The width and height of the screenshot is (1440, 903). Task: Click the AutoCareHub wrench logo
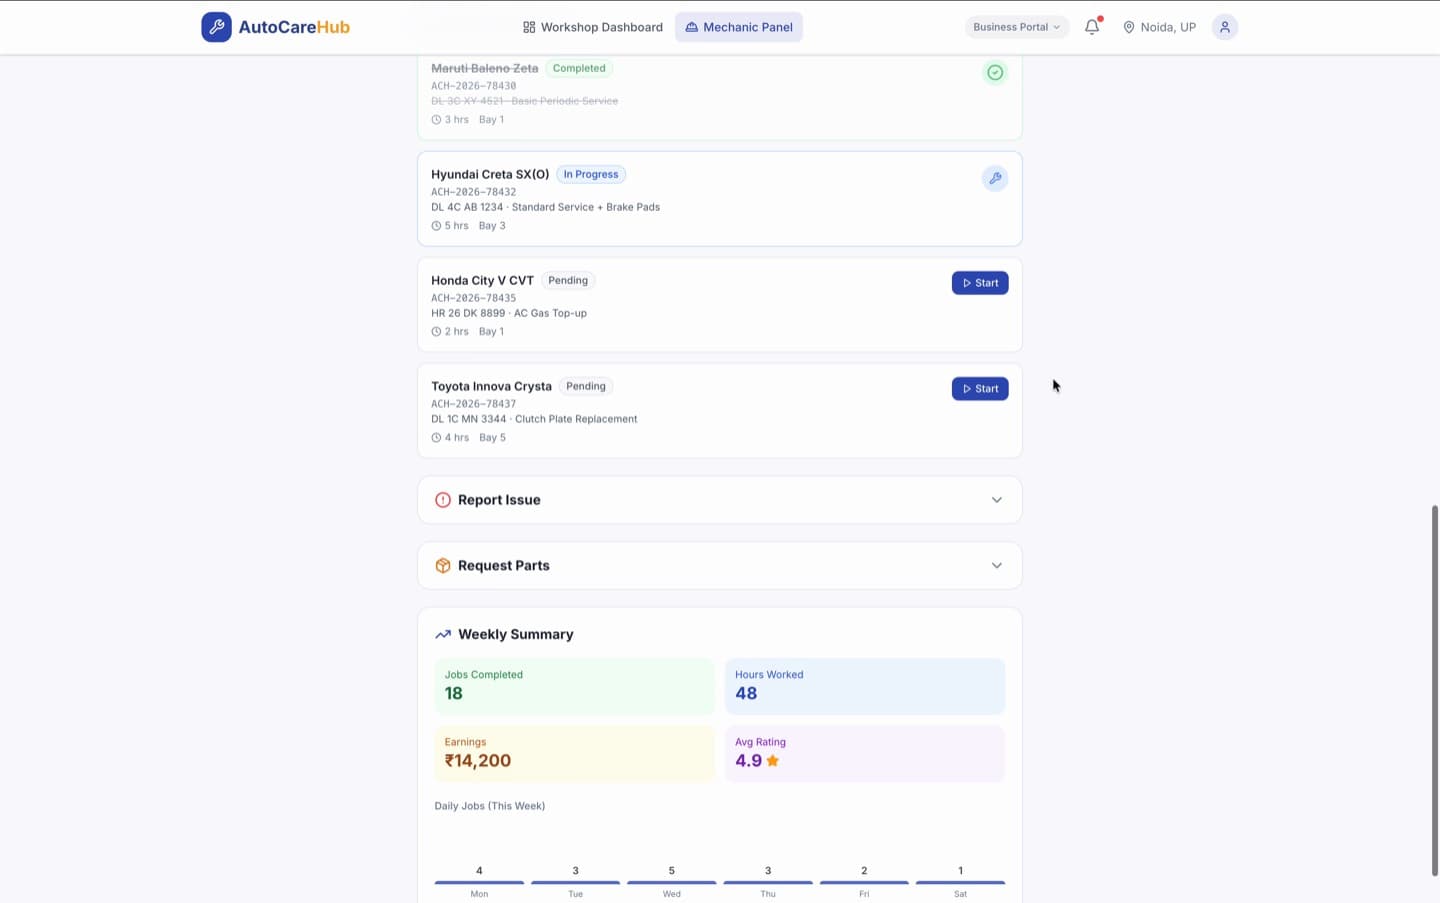[x=216, y=27]
